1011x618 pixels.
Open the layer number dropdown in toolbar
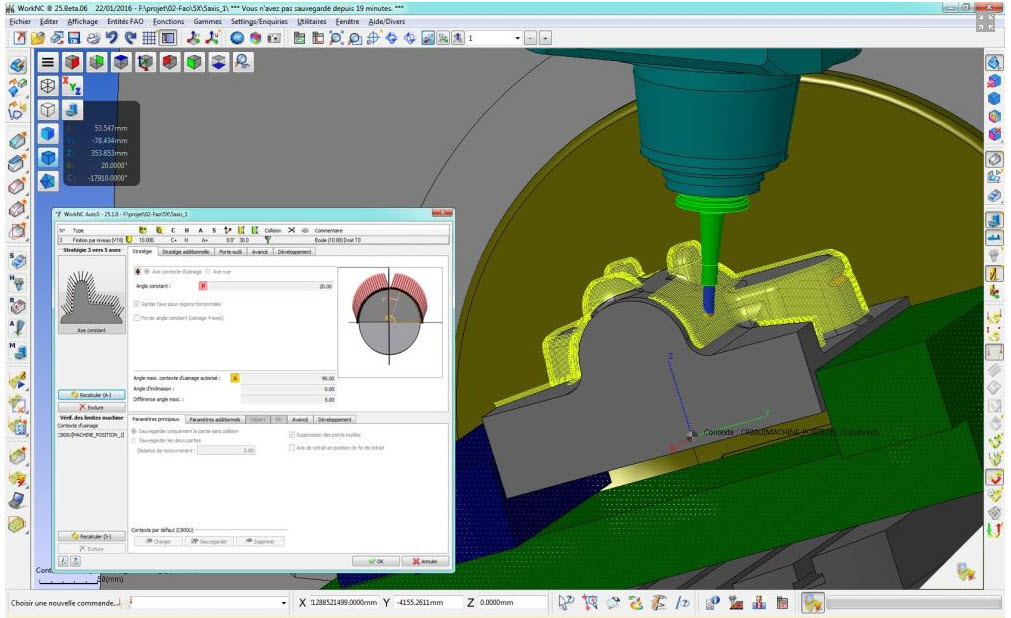pos(517,37)
